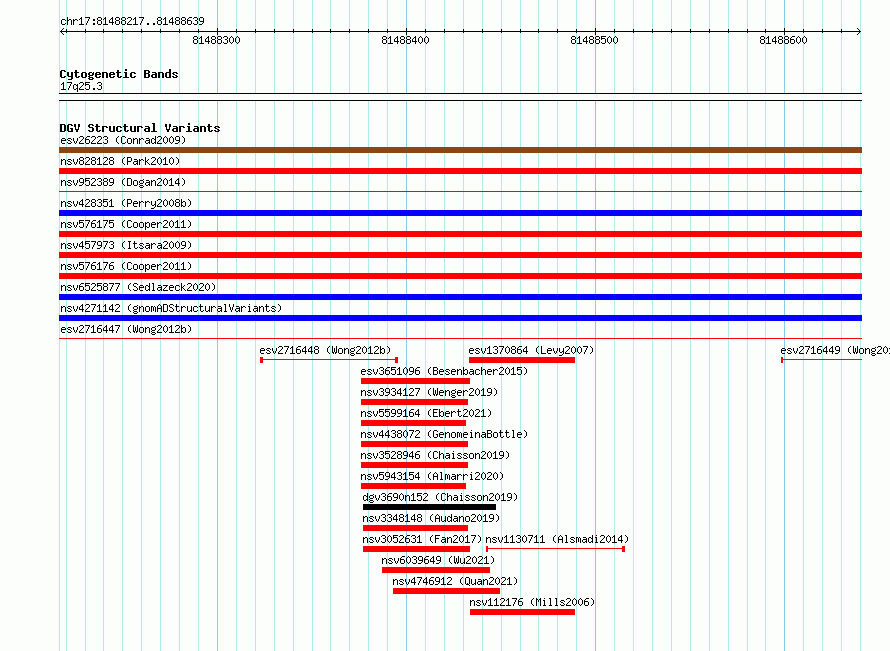
Task: Click the red bar under nsv5599164
Action: click(413, 423)
